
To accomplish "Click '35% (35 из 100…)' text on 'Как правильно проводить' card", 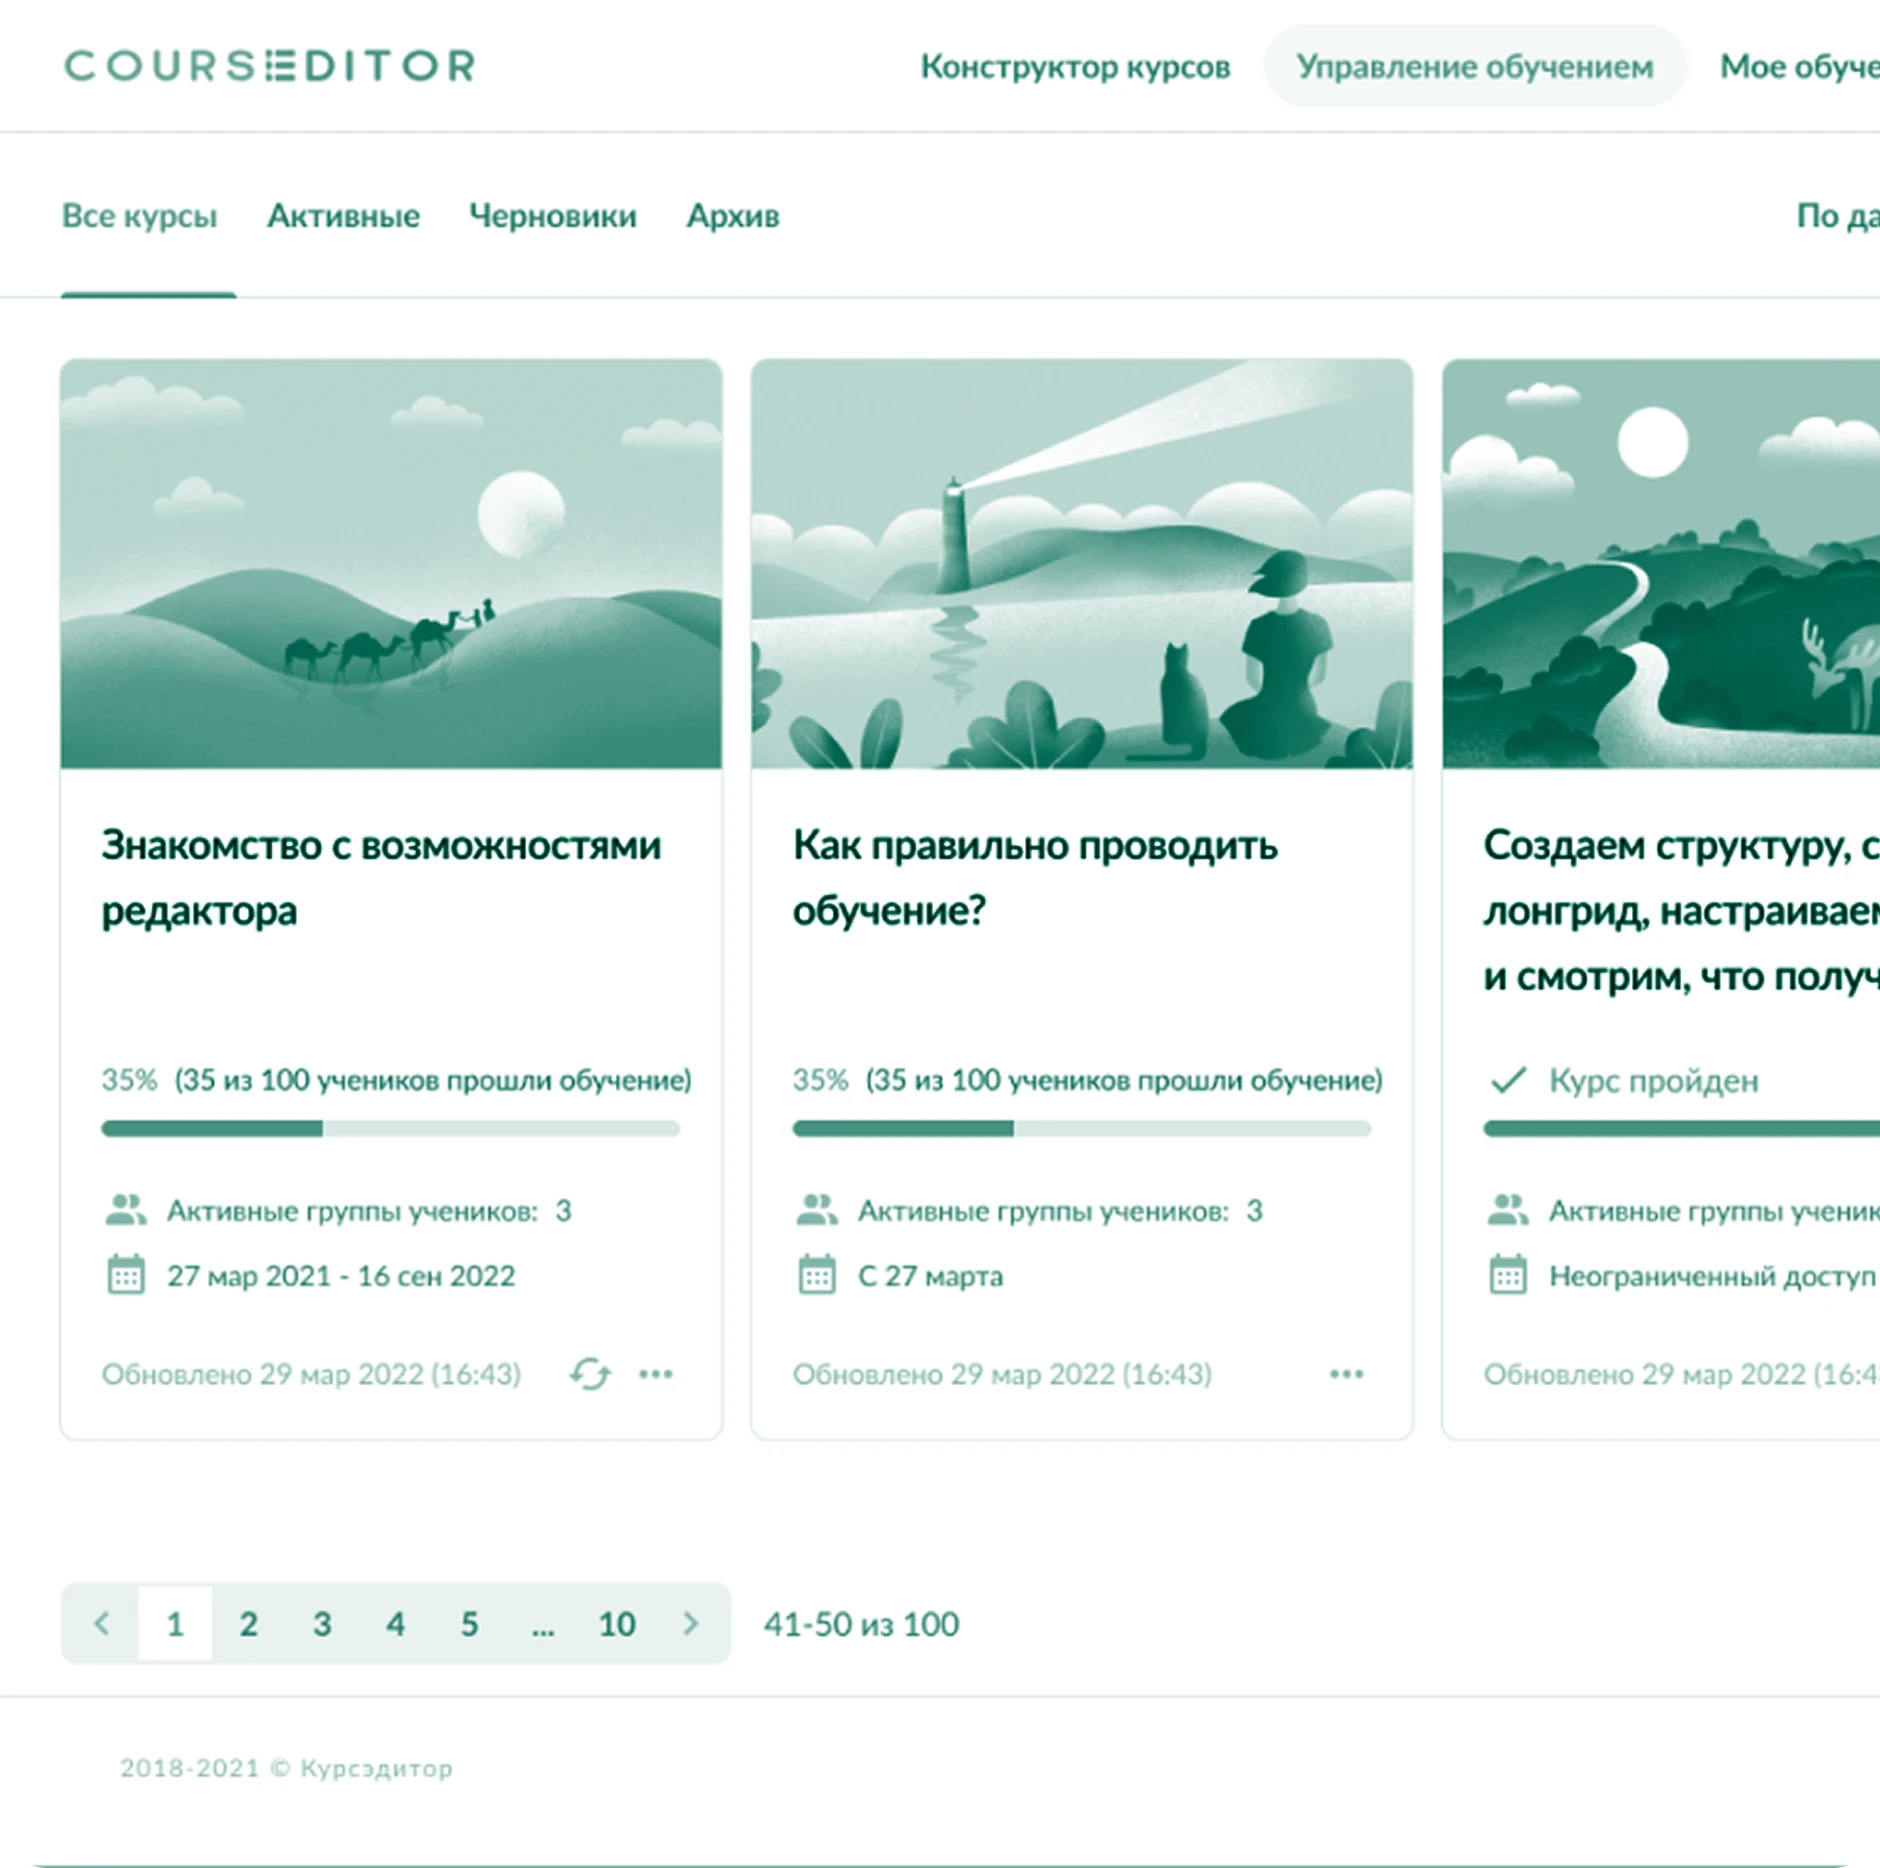I will pyautogui.click(x=1088, y=1080).
